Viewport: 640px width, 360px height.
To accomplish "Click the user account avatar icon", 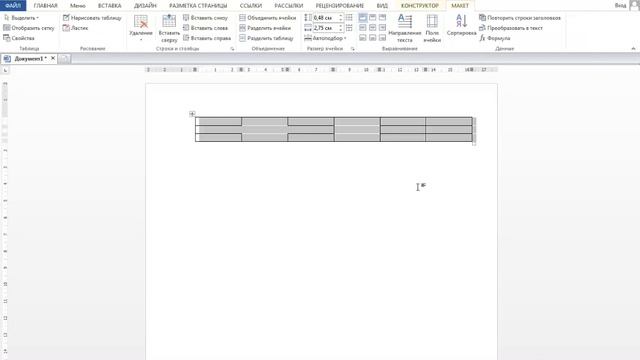I will point(635,5).
